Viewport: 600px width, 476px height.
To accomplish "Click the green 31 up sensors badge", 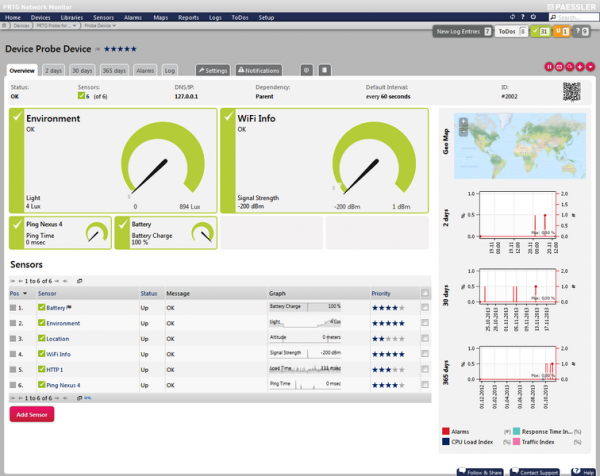I will [540, 31].
